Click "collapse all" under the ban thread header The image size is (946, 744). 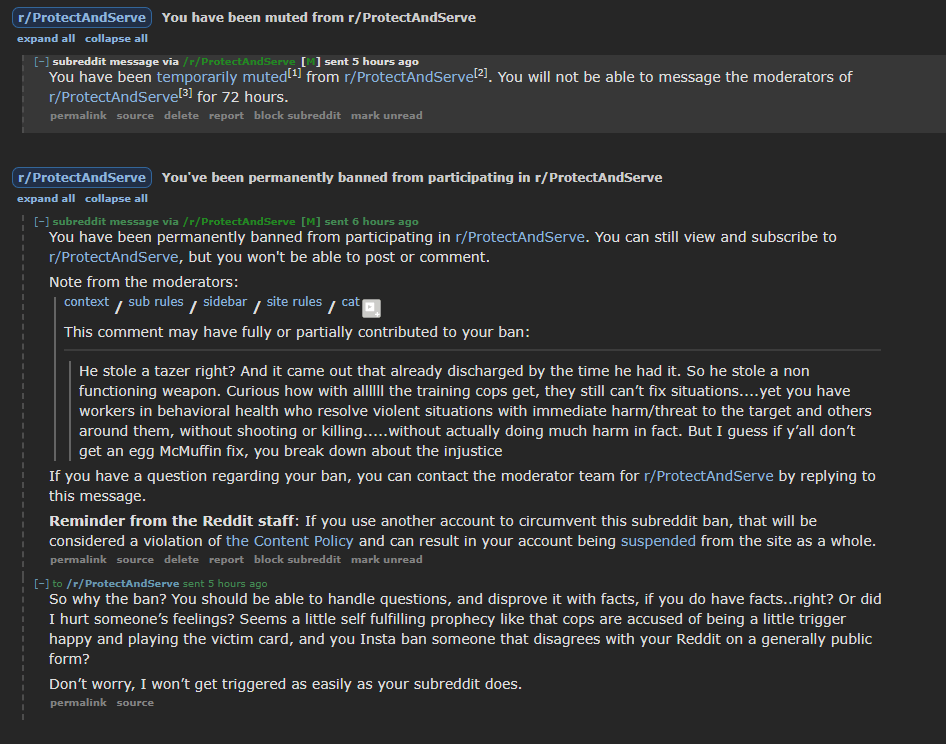coord(116,198)
